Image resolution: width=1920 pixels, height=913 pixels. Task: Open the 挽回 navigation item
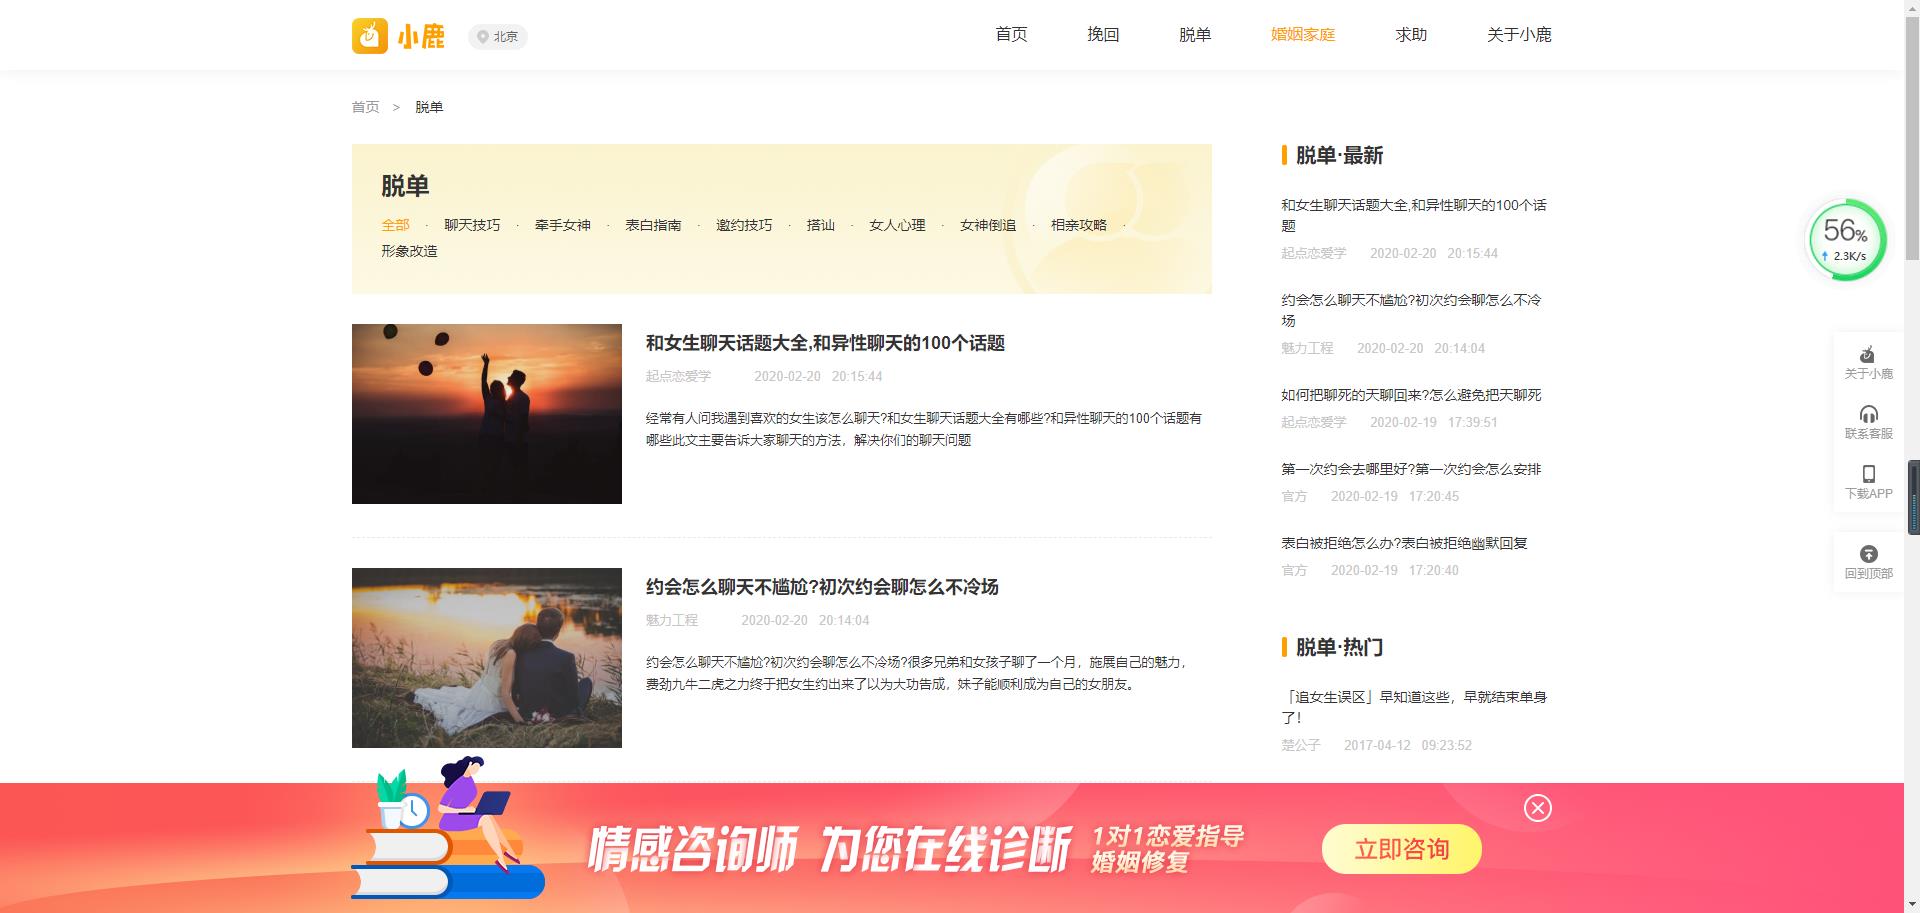1103,35
